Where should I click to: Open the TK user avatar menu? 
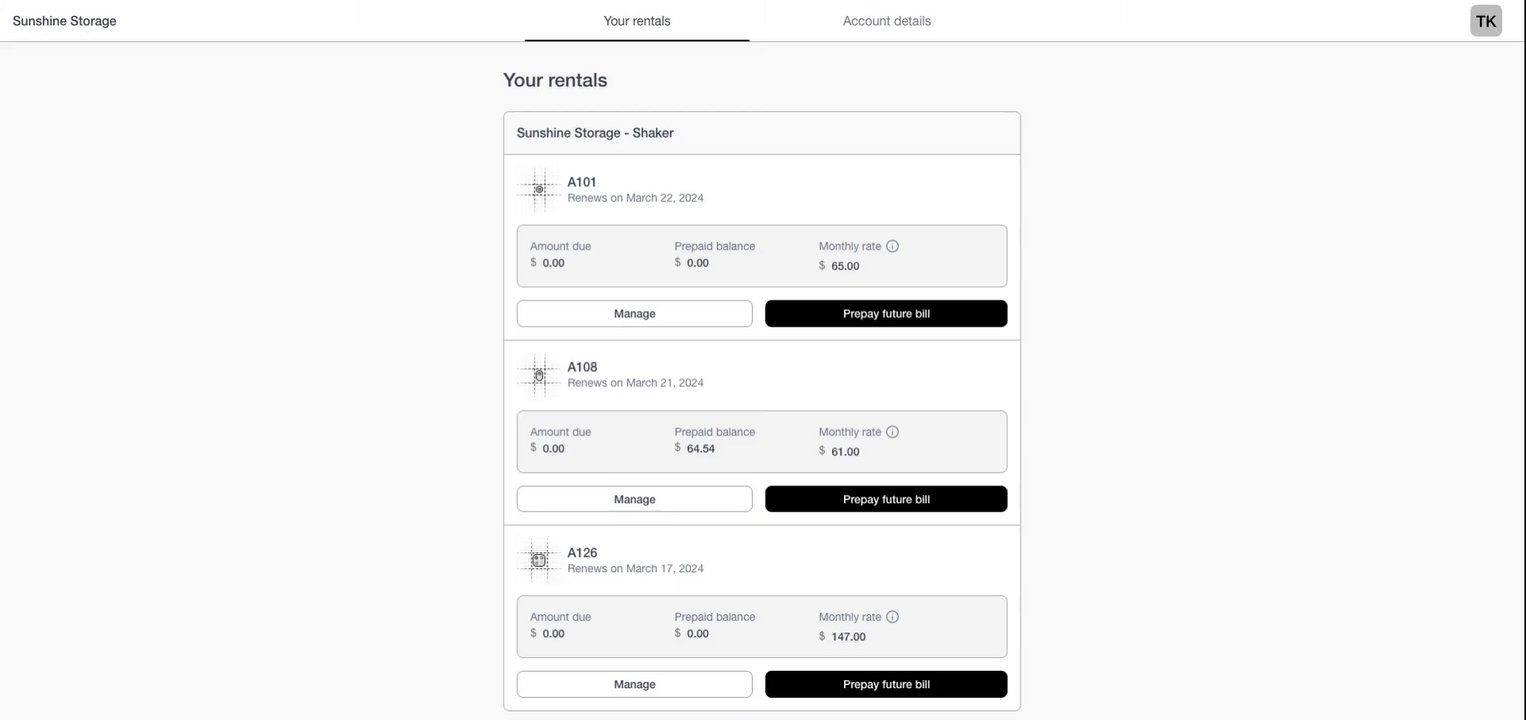[1485, 21]
